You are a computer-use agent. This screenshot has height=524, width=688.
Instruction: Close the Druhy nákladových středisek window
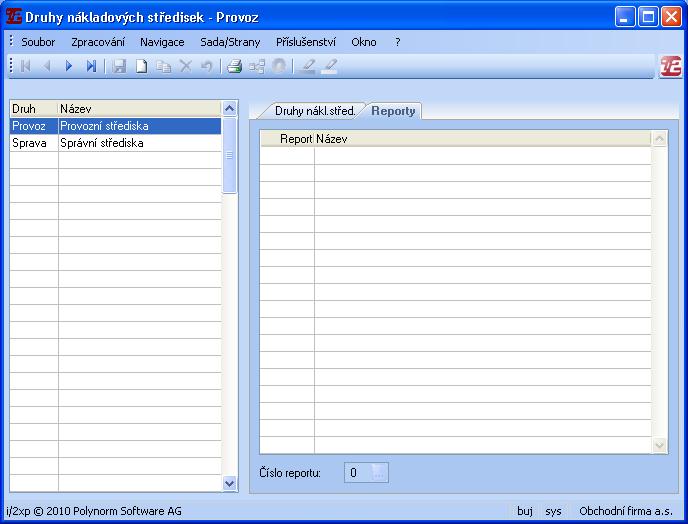pyautogui.click(x=671, y=17)
